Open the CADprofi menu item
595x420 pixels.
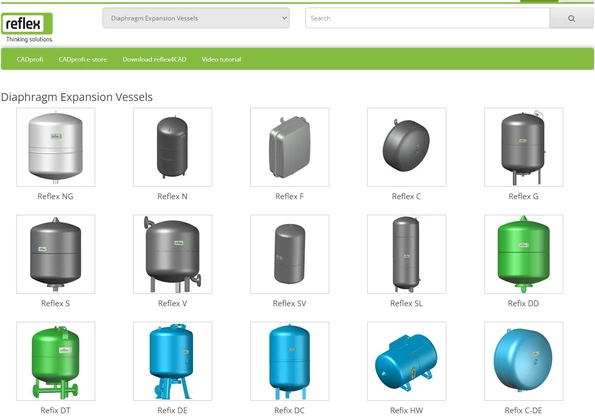click(x=30, y=59)
